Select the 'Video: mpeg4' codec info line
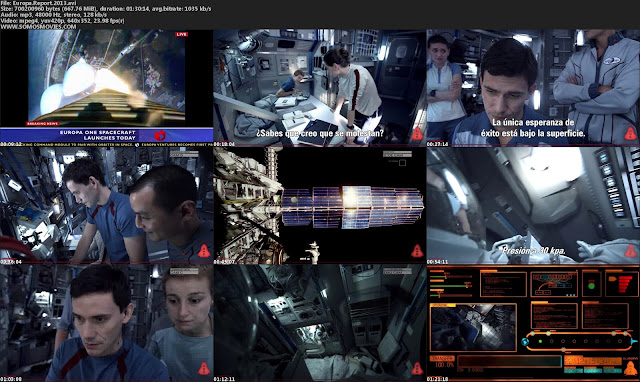The width and height of the screenshot is (640, 382). click(x=62, y=20)
